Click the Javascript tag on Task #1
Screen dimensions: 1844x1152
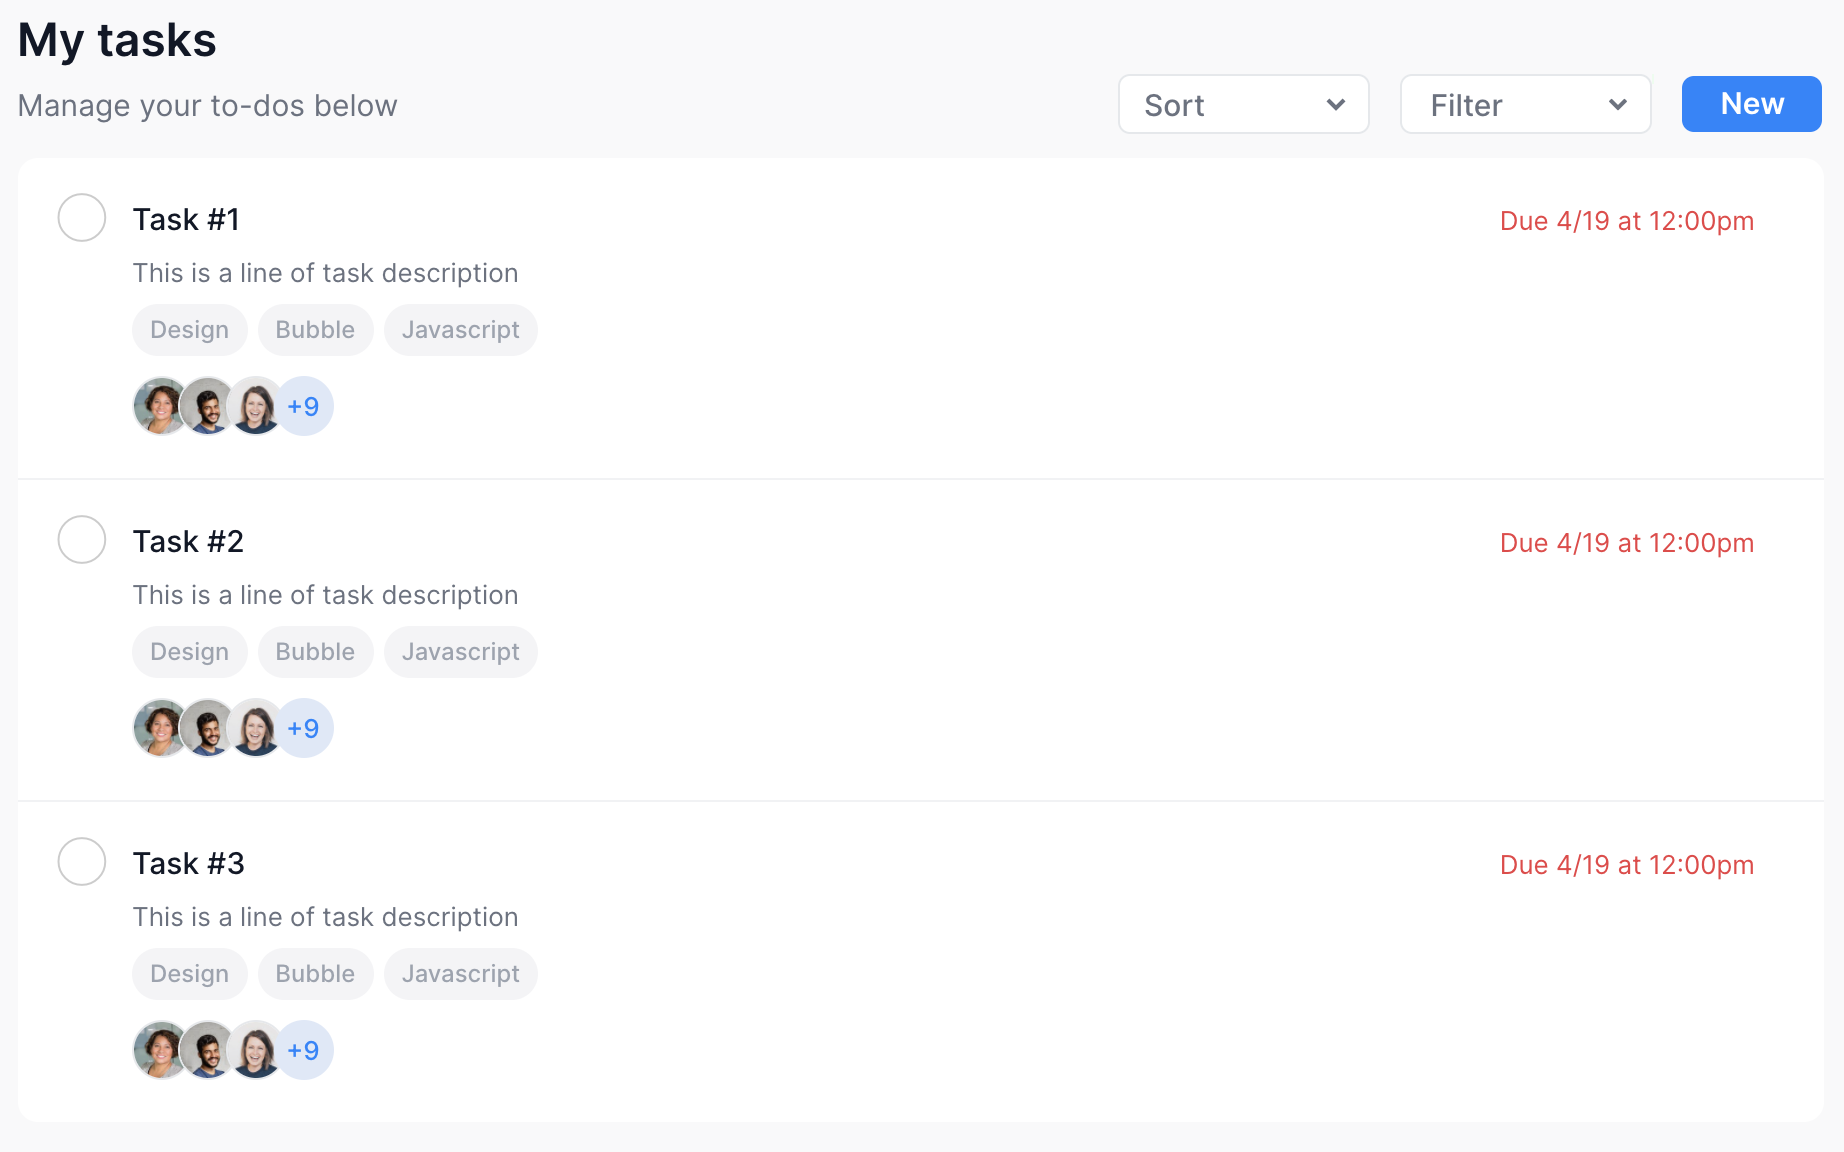[460, 330]
